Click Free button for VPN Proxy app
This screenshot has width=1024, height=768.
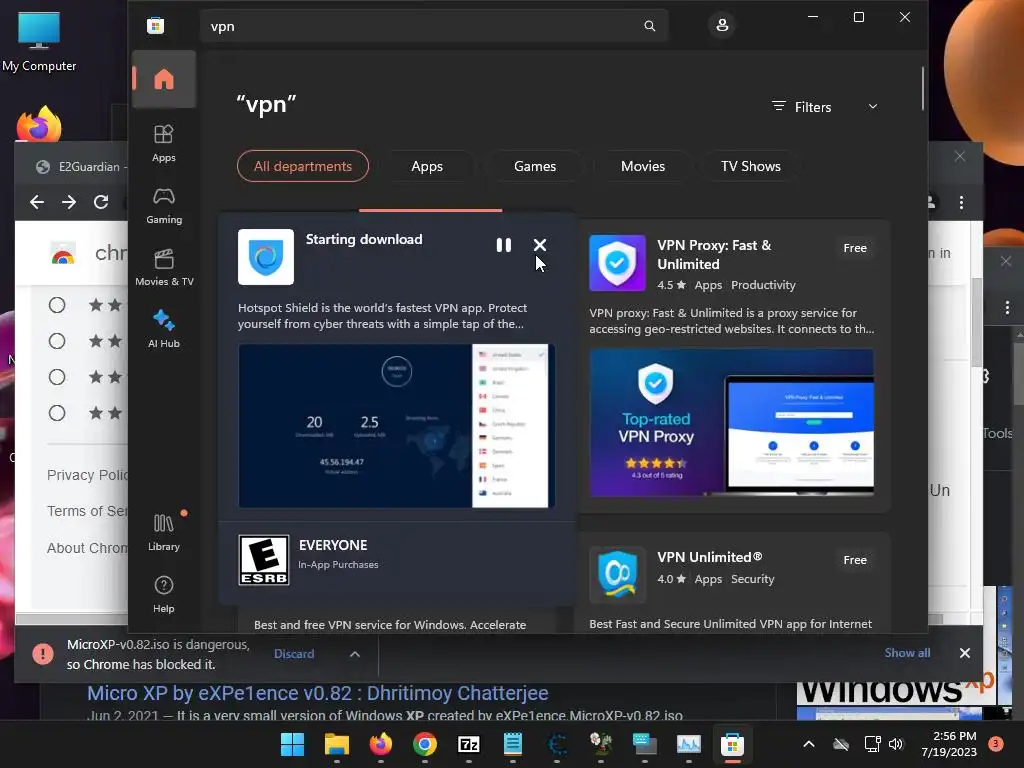[855, 248]
